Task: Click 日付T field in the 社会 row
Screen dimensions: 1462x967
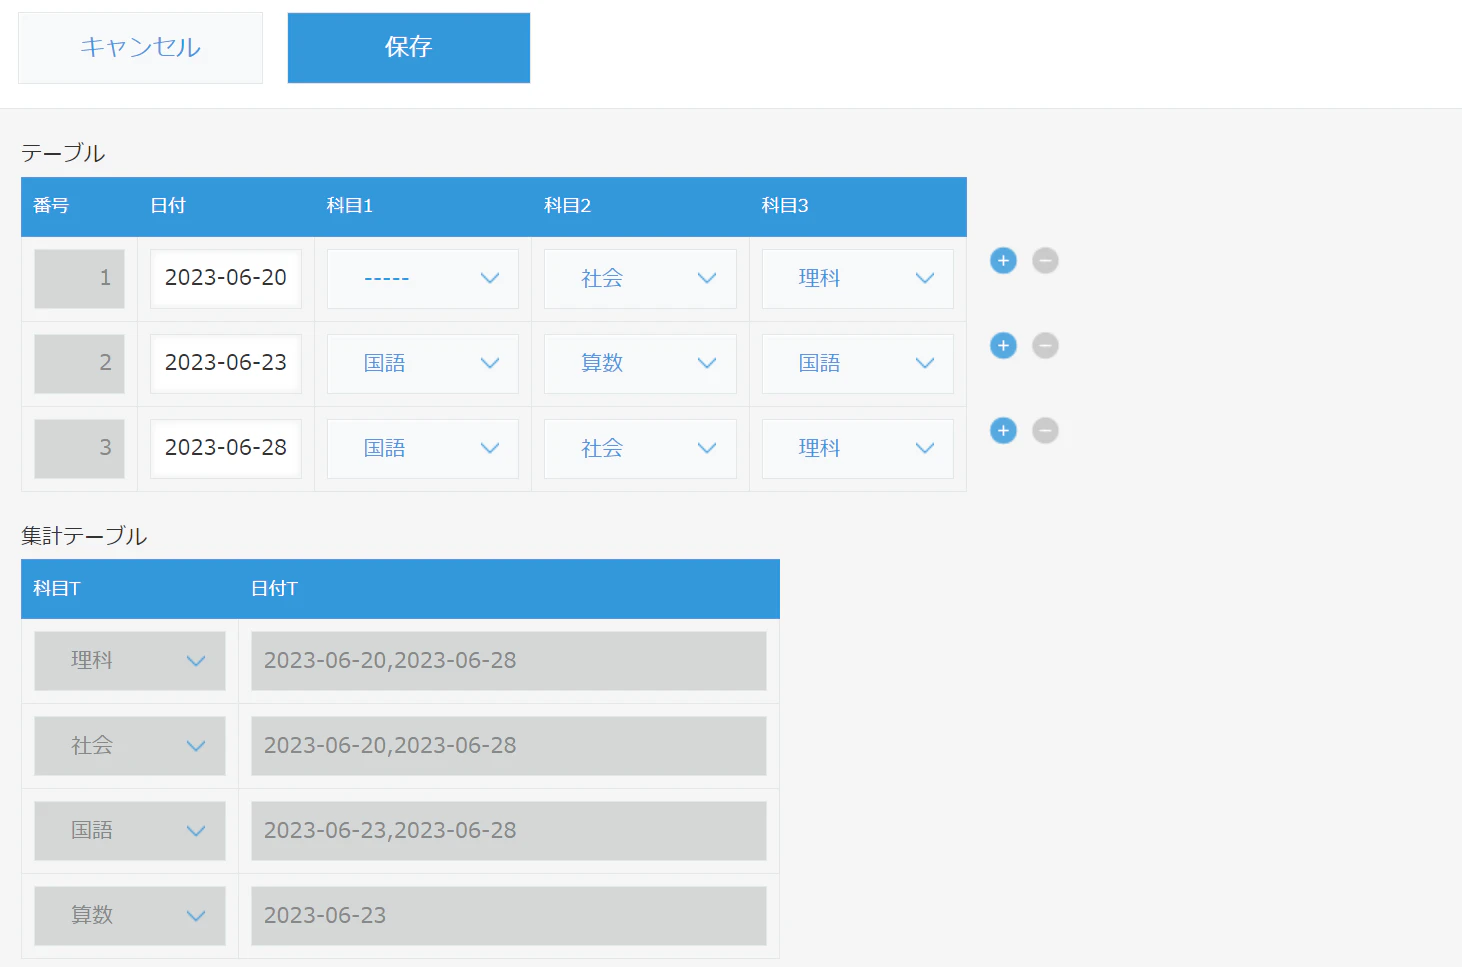Action: click(509, 746)
